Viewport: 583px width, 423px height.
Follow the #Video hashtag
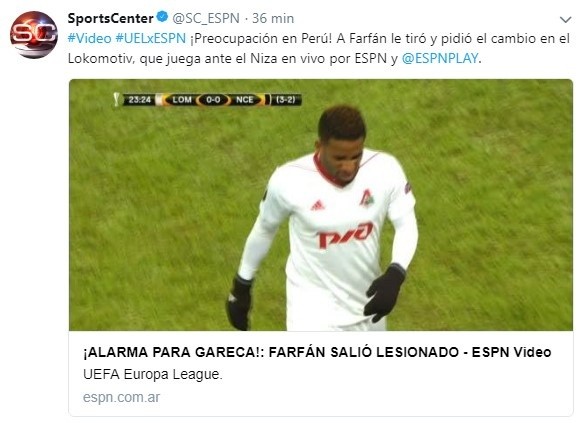coord(90,38)
